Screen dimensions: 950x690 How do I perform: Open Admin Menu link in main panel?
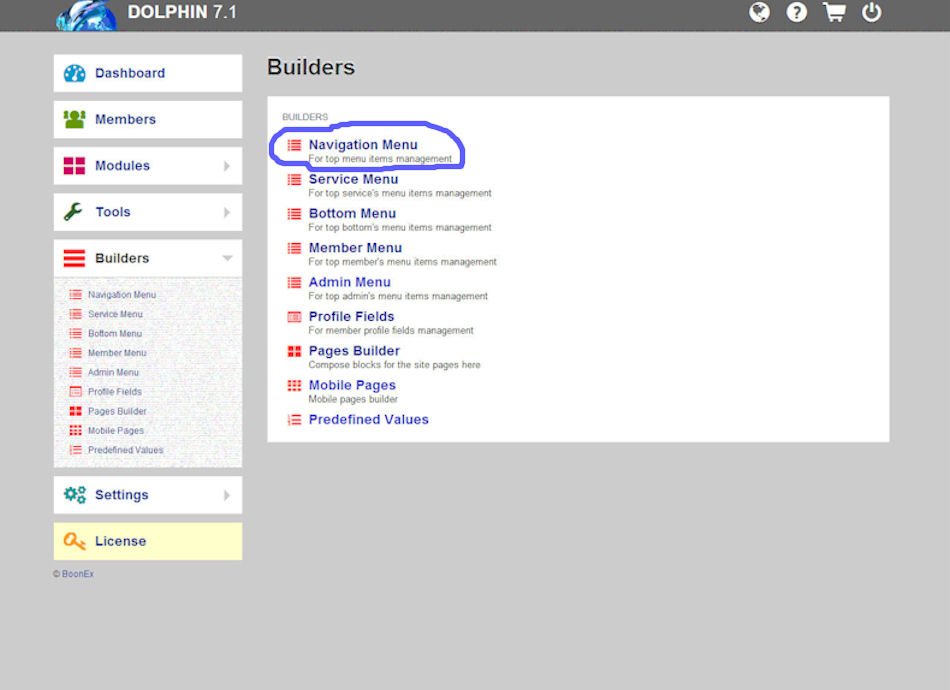(x=350, y=282)
